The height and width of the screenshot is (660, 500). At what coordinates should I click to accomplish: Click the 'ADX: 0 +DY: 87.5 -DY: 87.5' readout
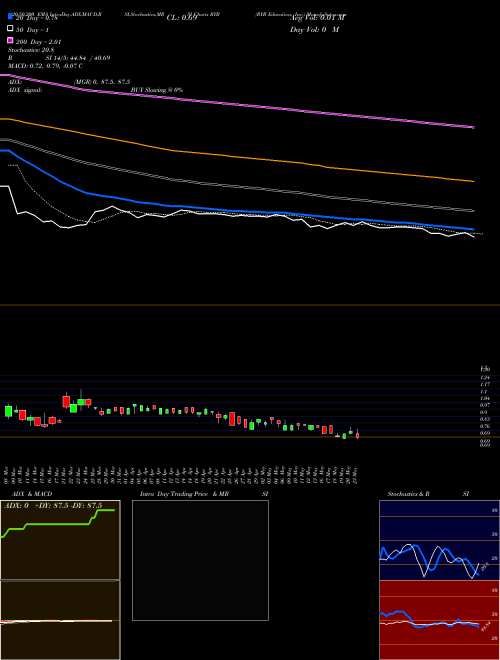coord(53,506)
